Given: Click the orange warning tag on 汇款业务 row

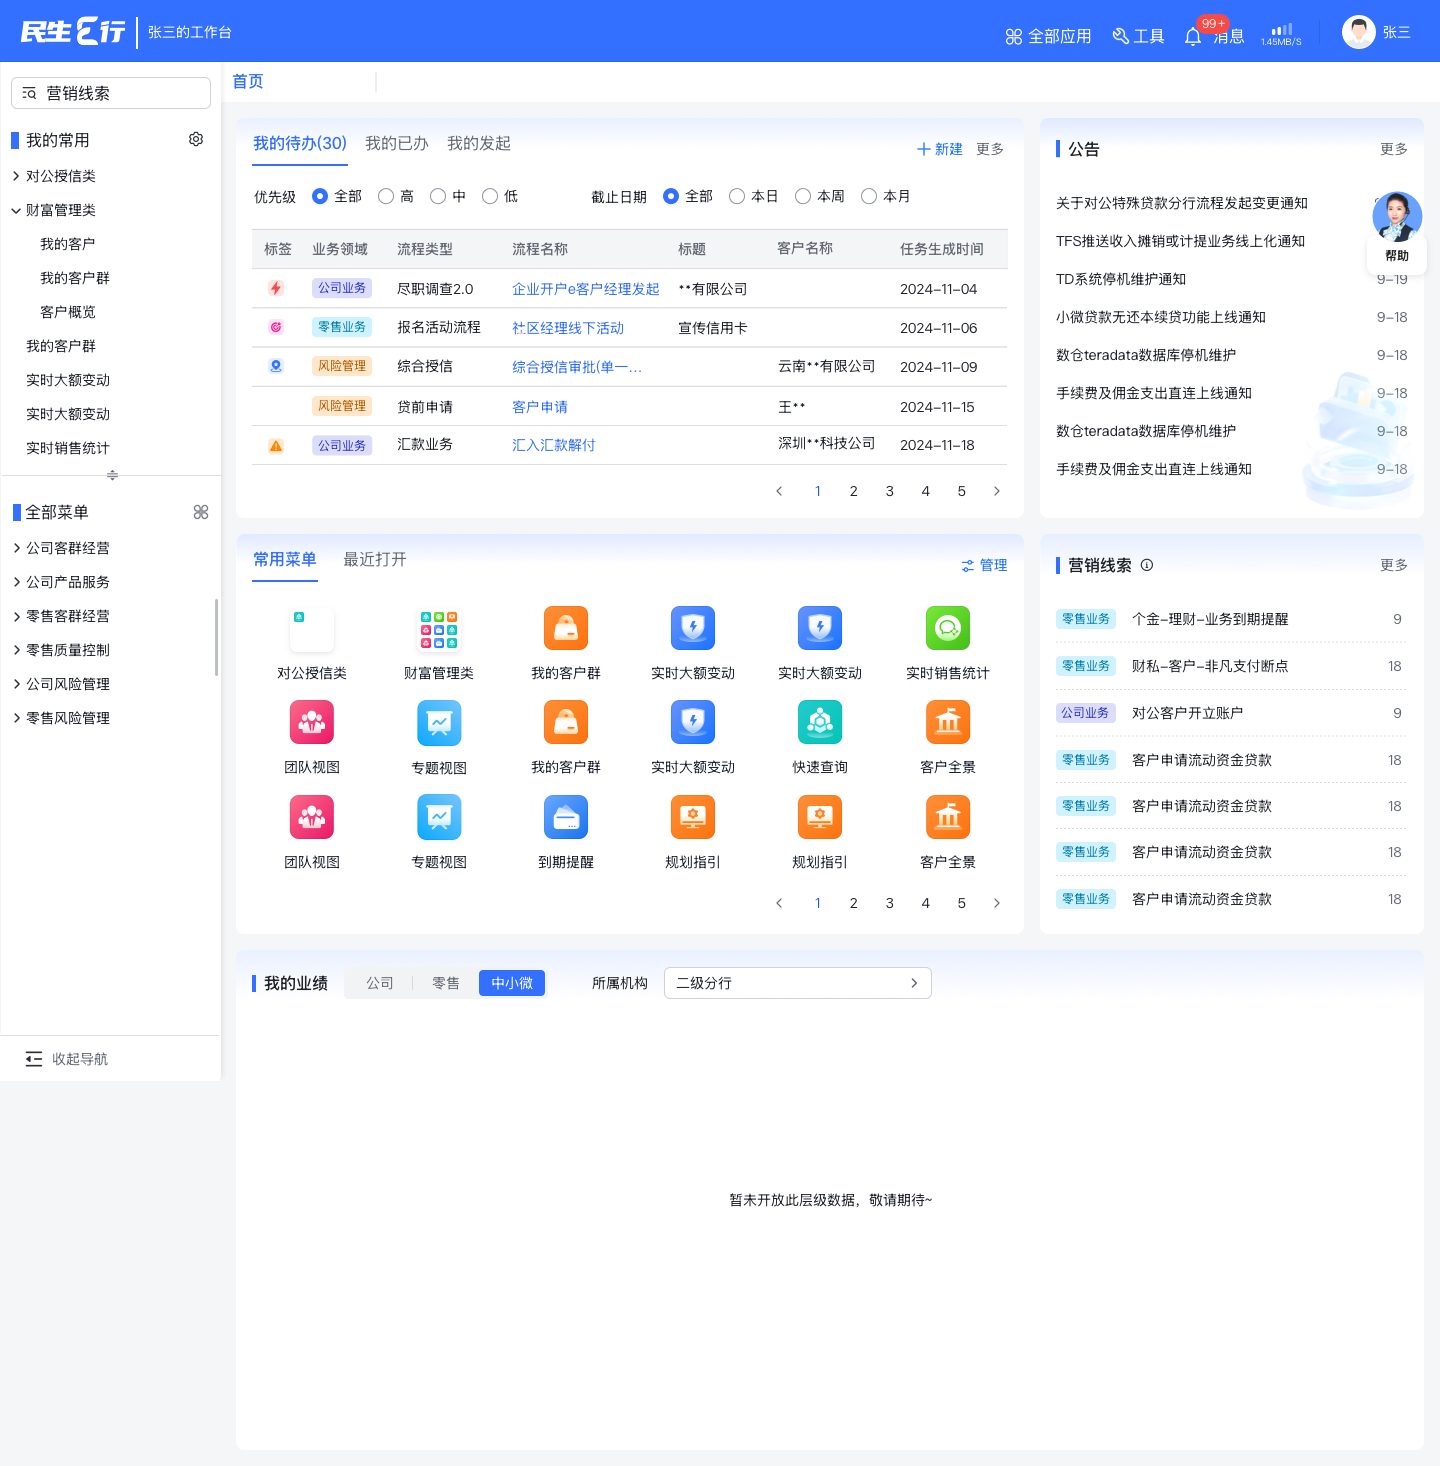Looking at the screenshot, I should coord(276,446).
